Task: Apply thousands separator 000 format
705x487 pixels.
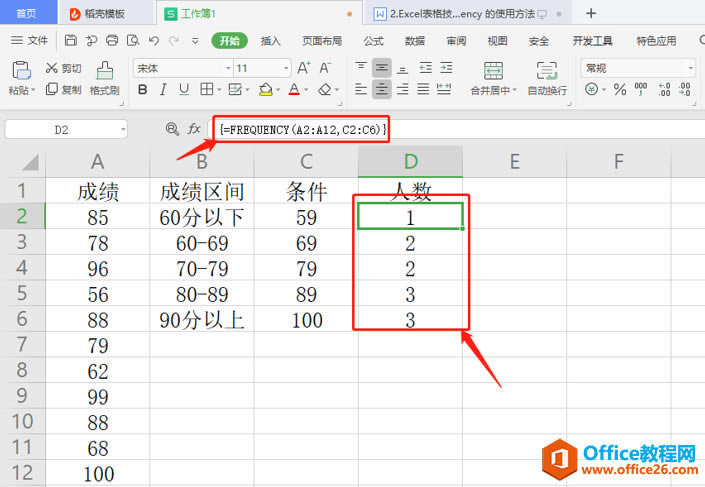Action: [x=641, y=89]
